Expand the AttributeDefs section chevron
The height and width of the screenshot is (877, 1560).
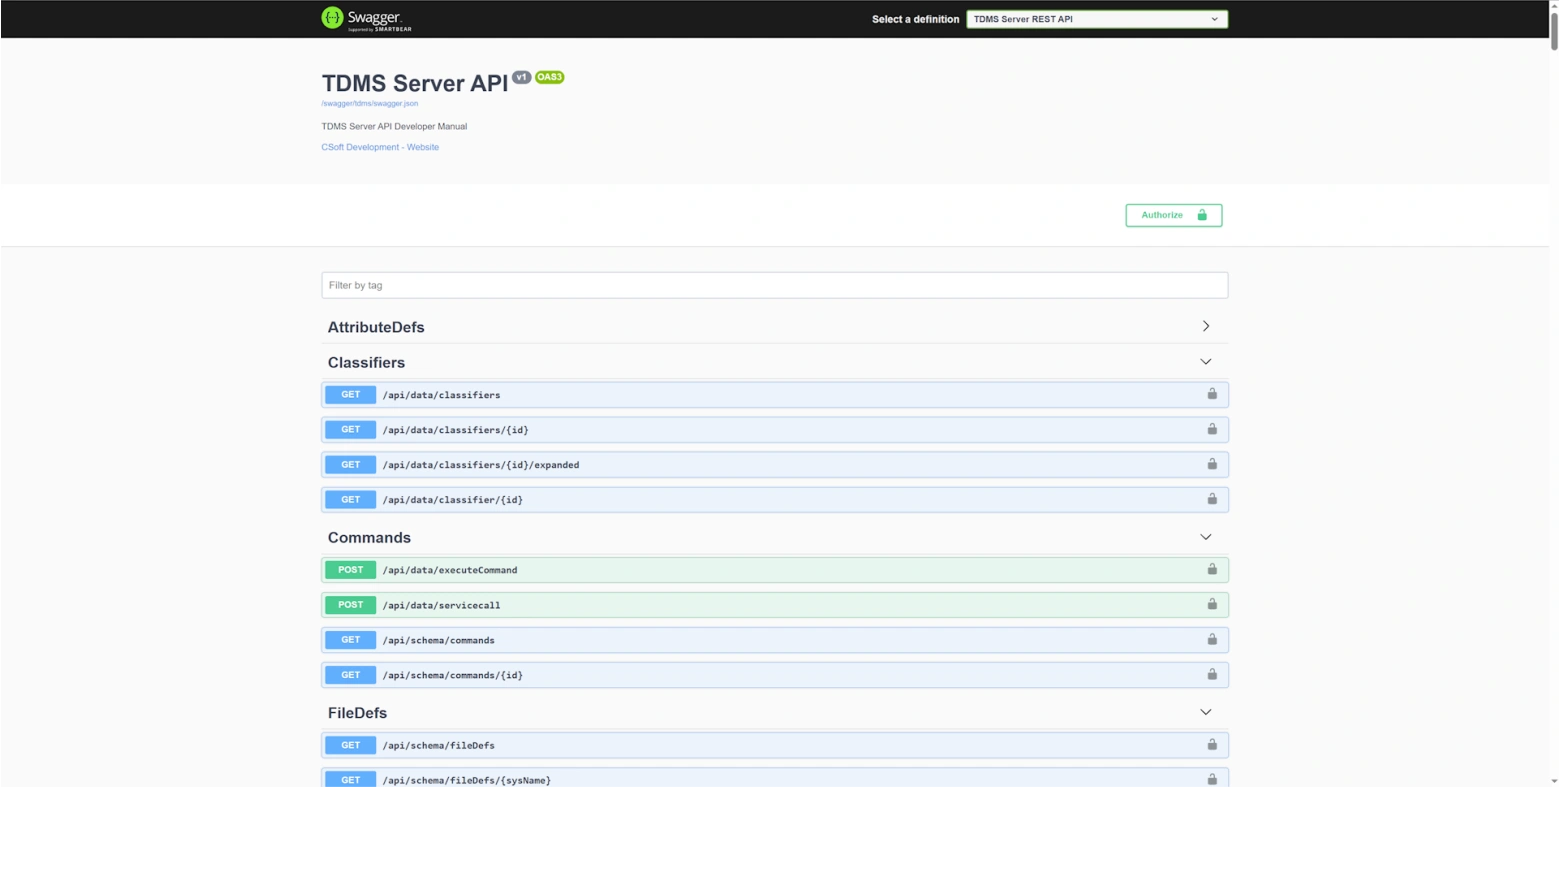point(1206,326)
